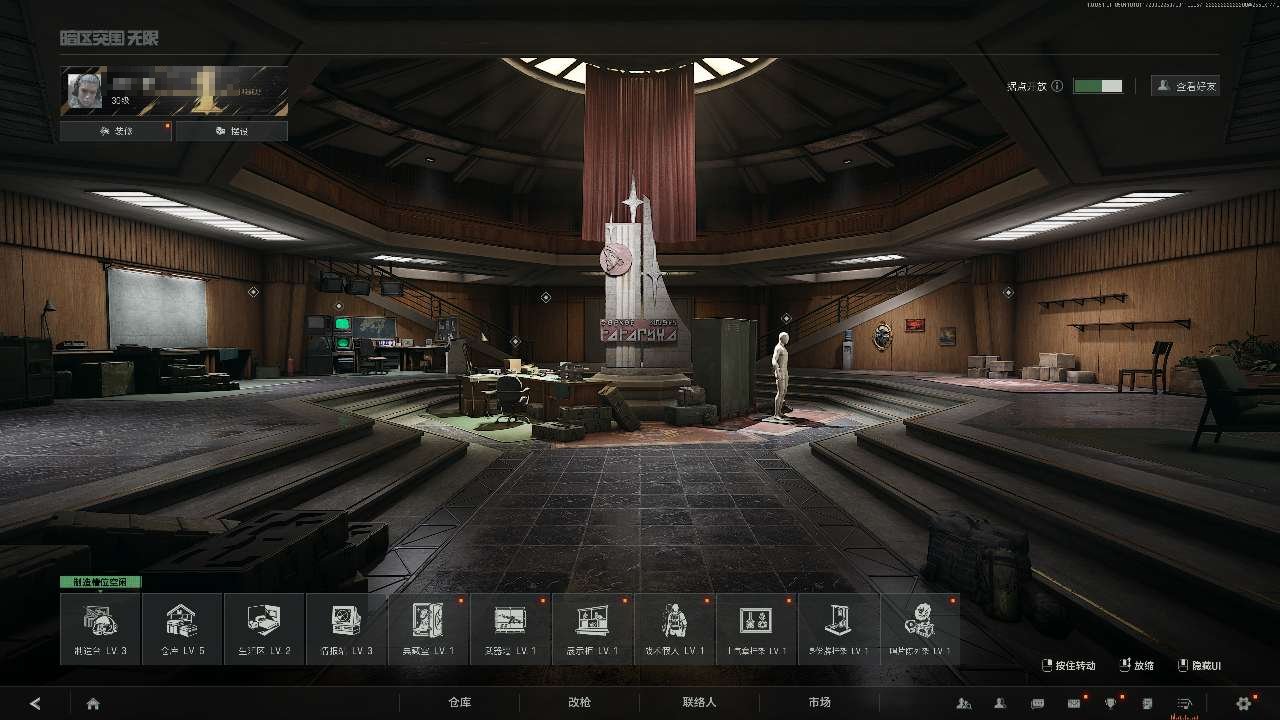This screenshot has width=1280, height=720.
Task: Toggle the hideout open switch
Action: [x=1098, y=86]
